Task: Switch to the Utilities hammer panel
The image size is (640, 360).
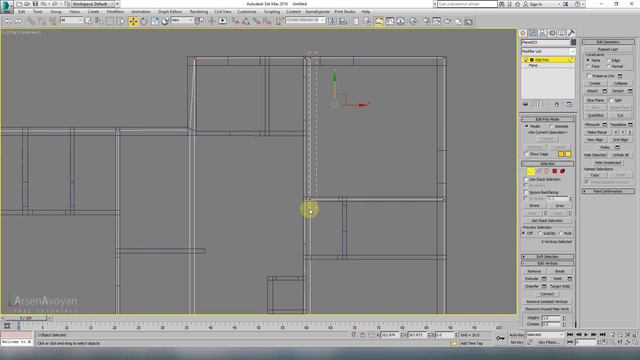Action: pyautogui.click(x=571, y=33)
